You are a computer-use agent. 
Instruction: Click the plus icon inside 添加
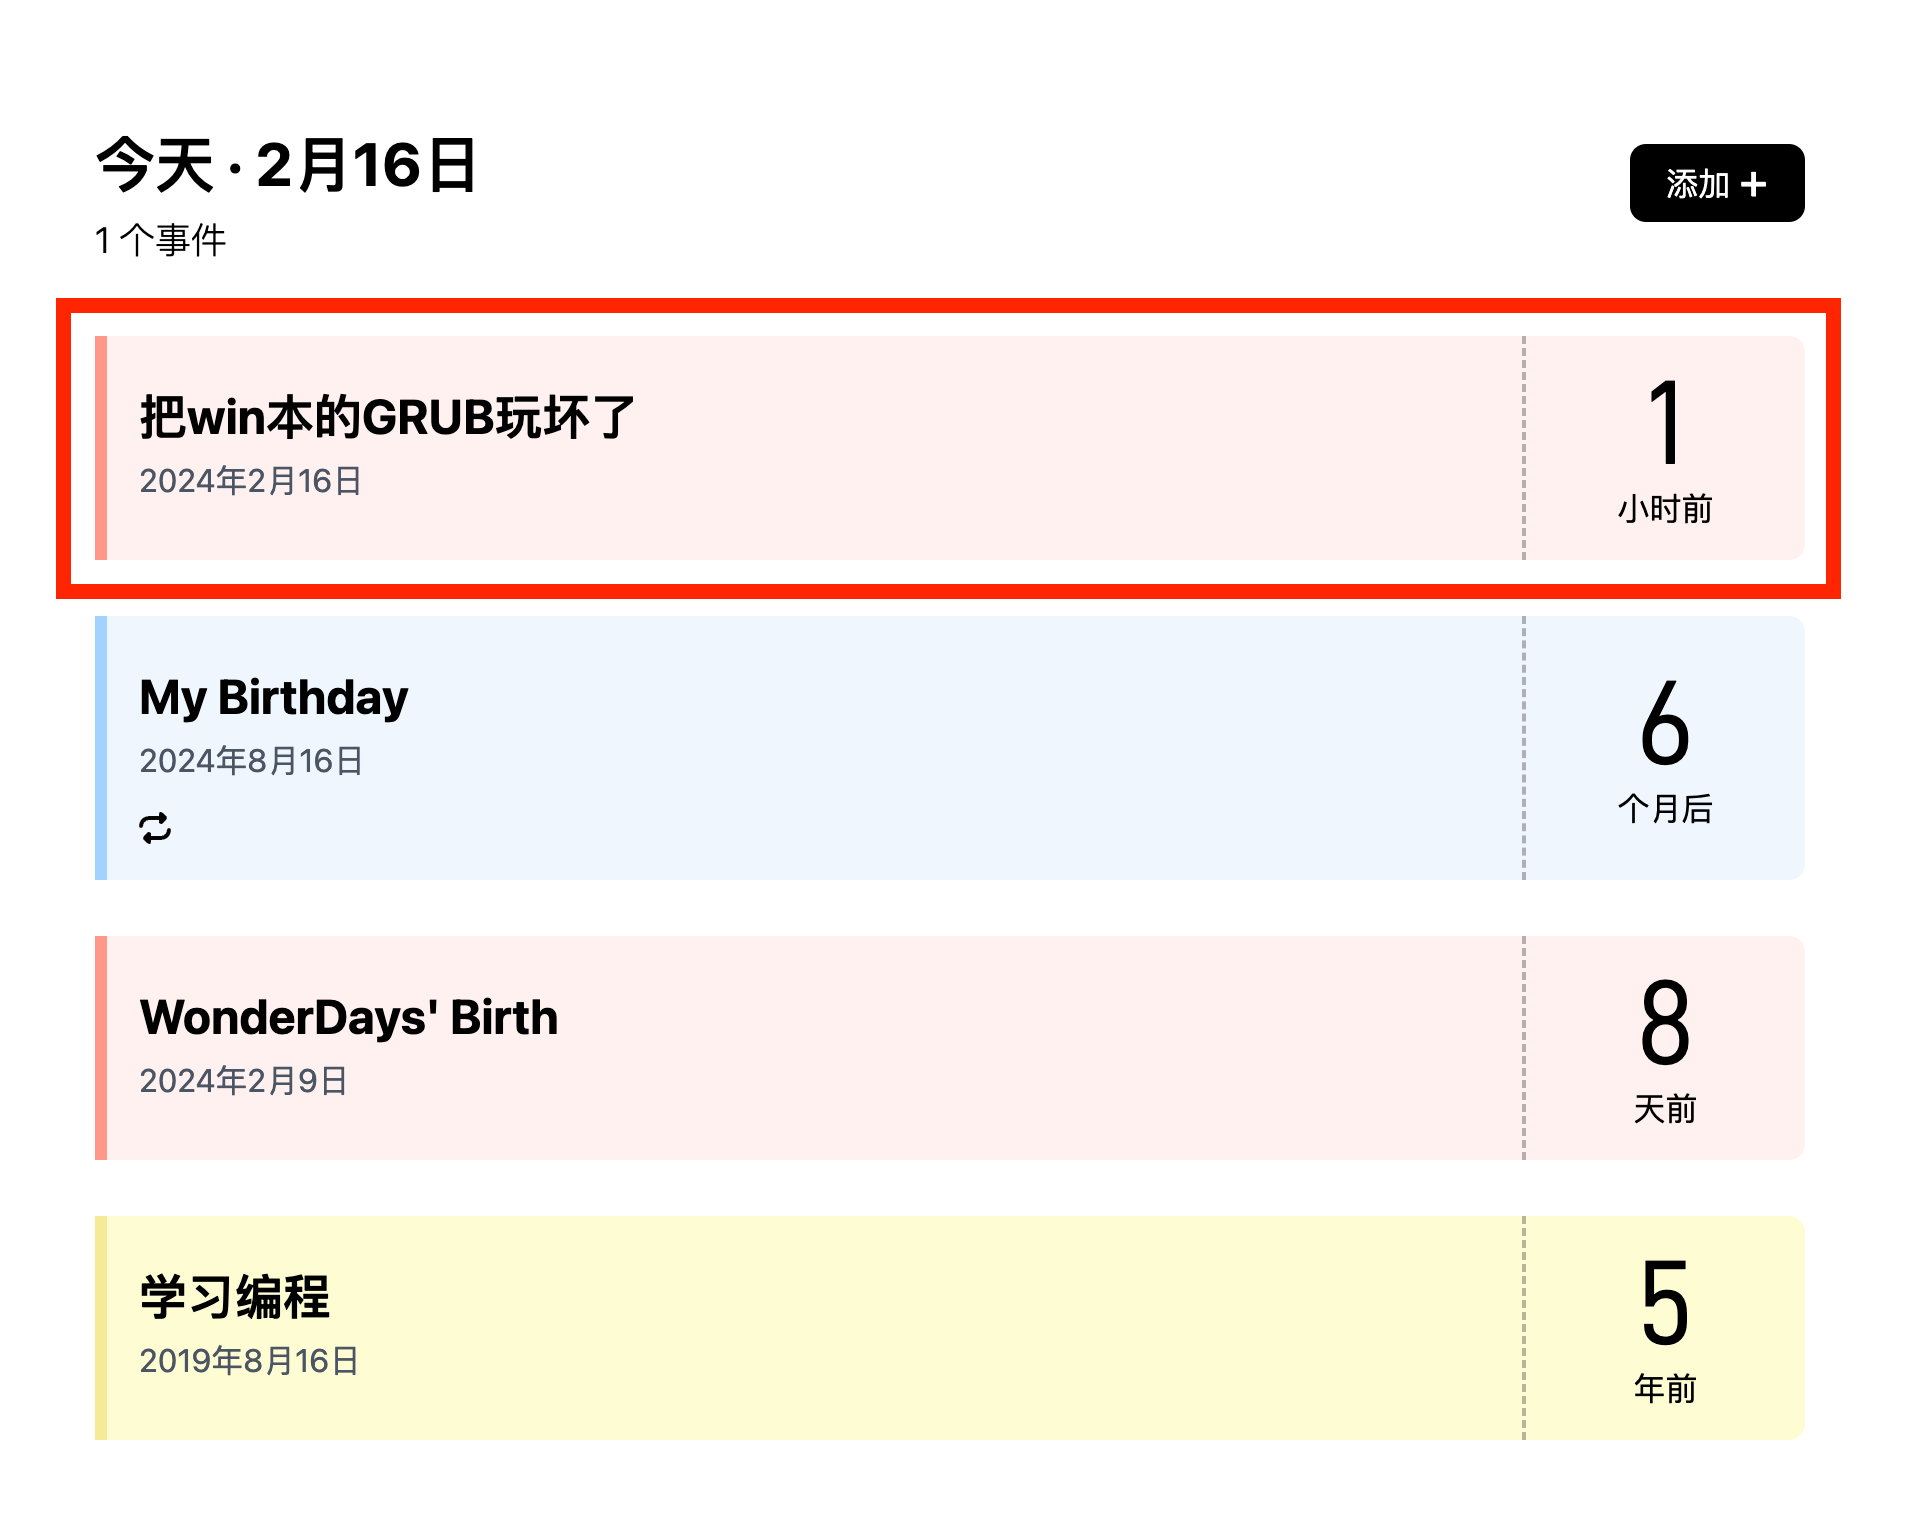pyautogui.click(x=1753, y=184)
